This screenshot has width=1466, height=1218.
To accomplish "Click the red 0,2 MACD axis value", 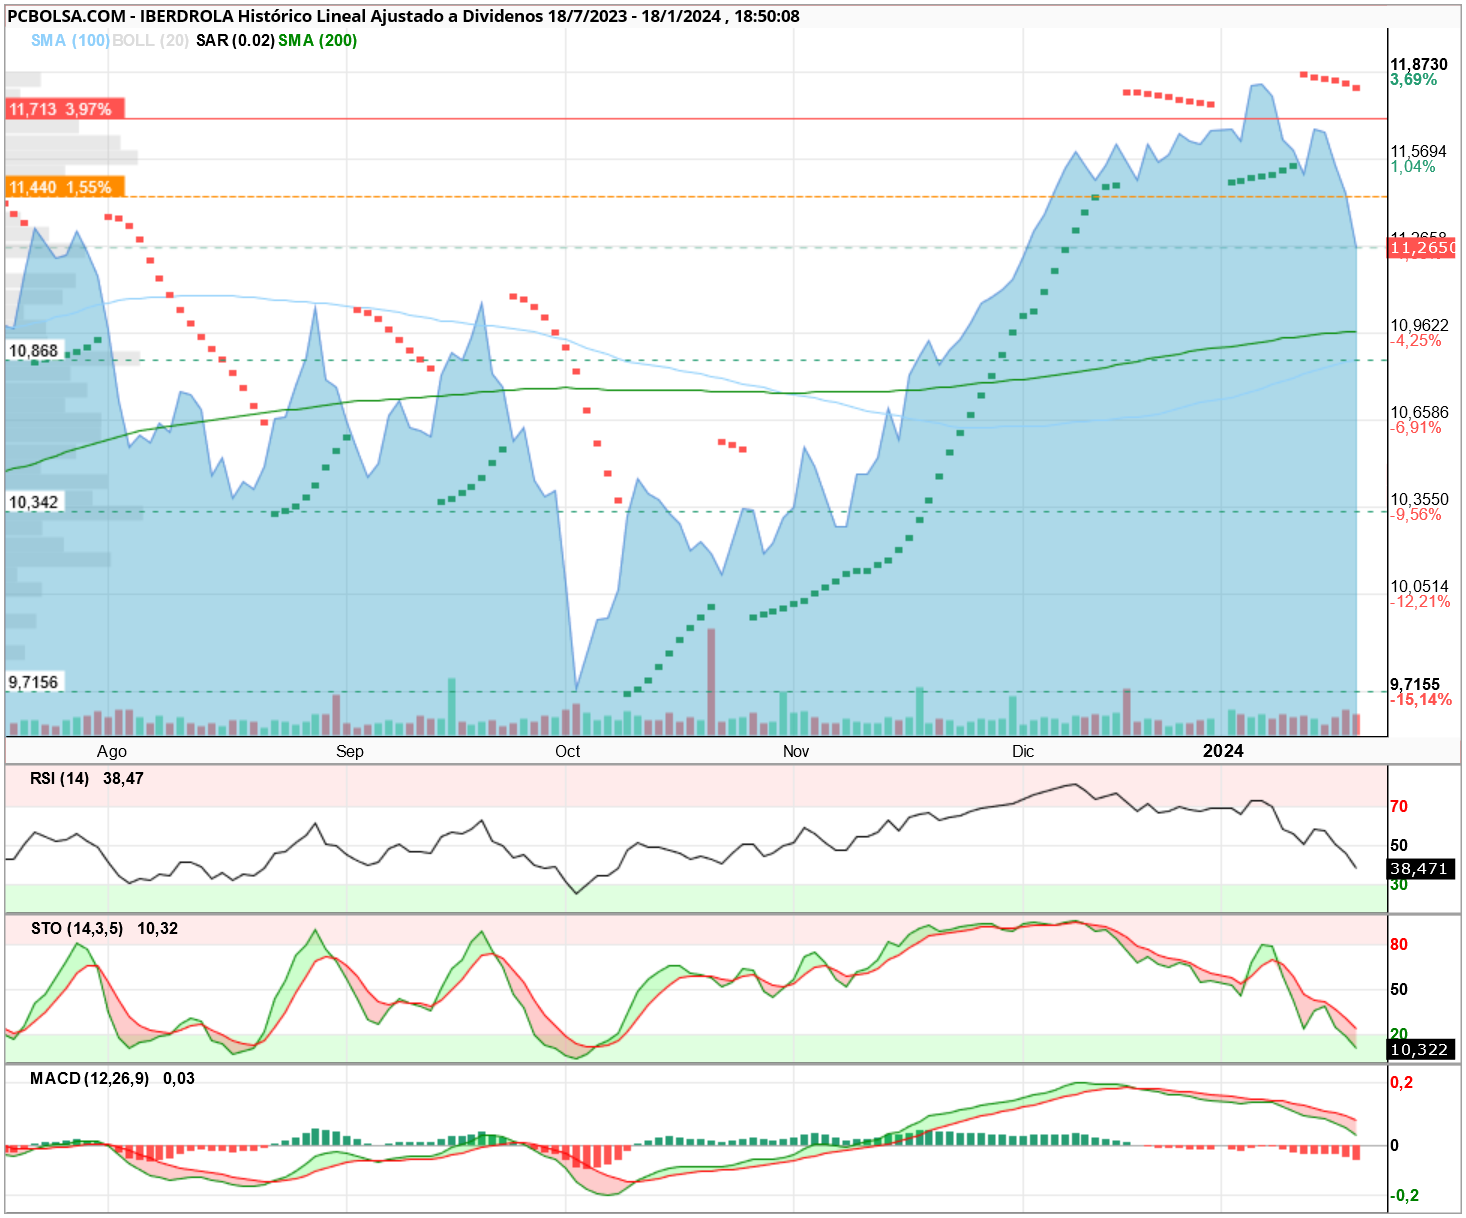I will coord(1402,1082).
